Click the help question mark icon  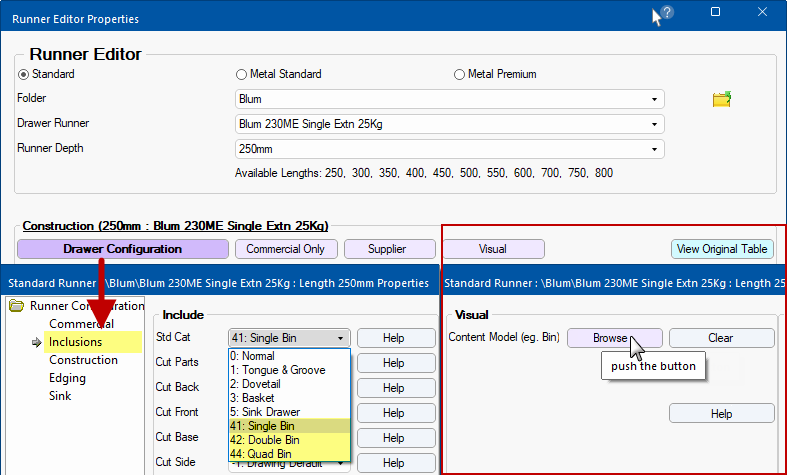(x=666, y=13)
